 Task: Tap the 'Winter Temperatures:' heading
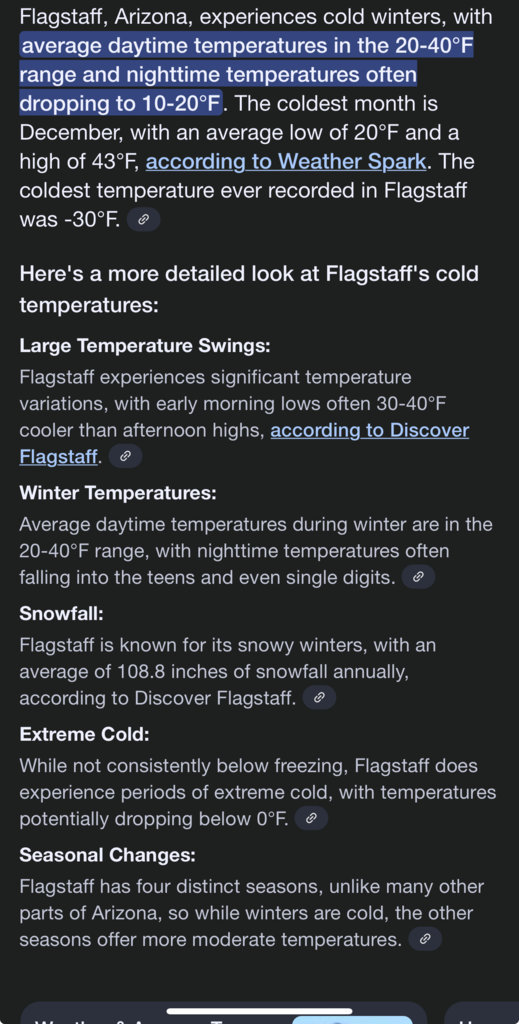tap(118, 493)
